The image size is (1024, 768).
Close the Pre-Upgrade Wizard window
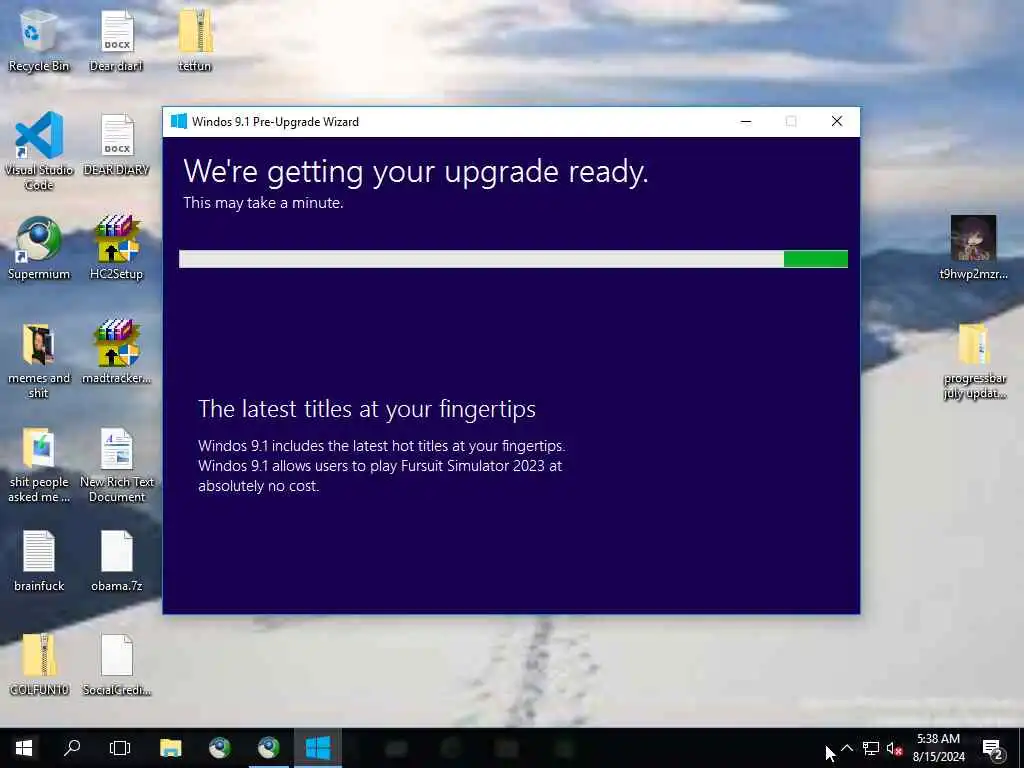click(x=837, y=121)
